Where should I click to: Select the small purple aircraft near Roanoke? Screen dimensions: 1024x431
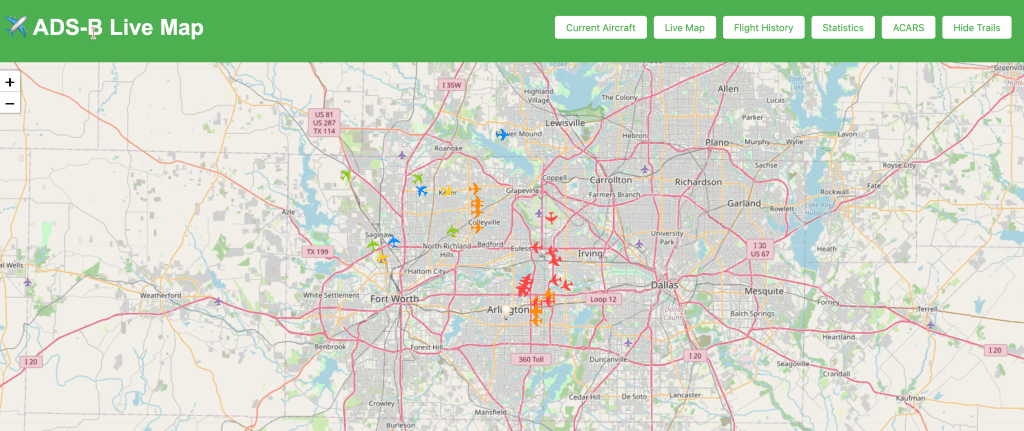[x=402, y=155]
